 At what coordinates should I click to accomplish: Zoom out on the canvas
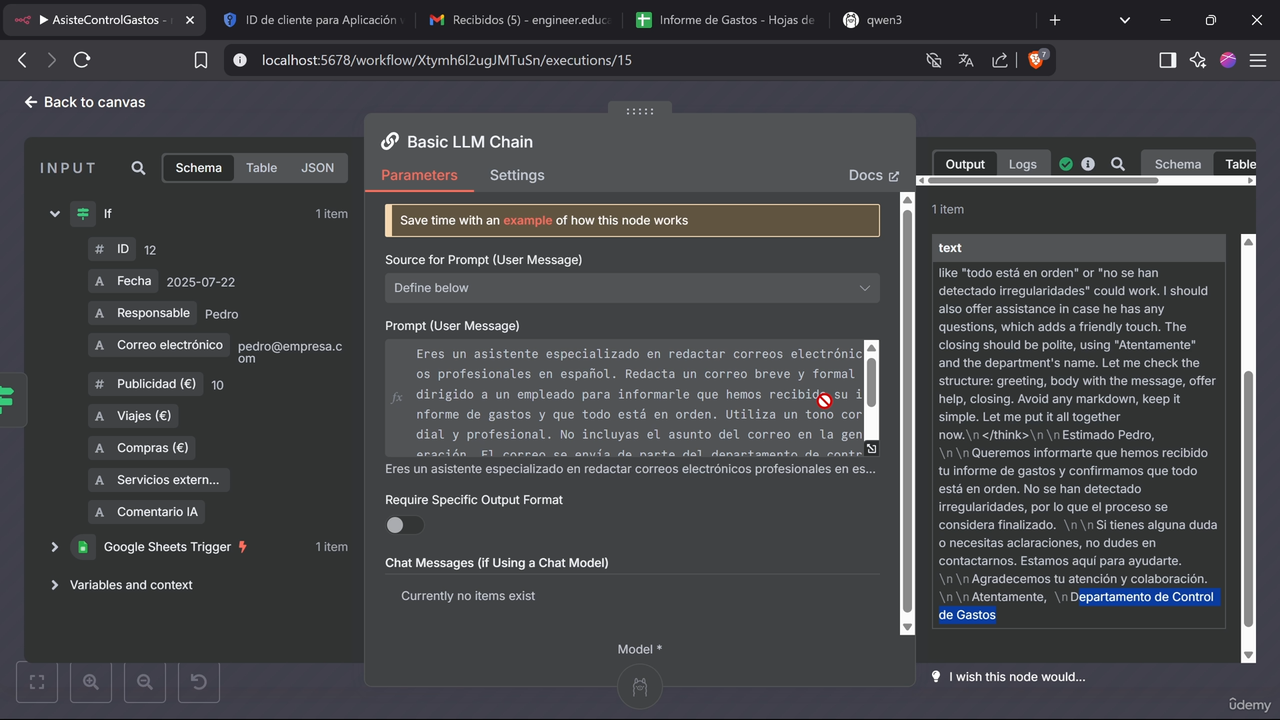click(145, 682)
